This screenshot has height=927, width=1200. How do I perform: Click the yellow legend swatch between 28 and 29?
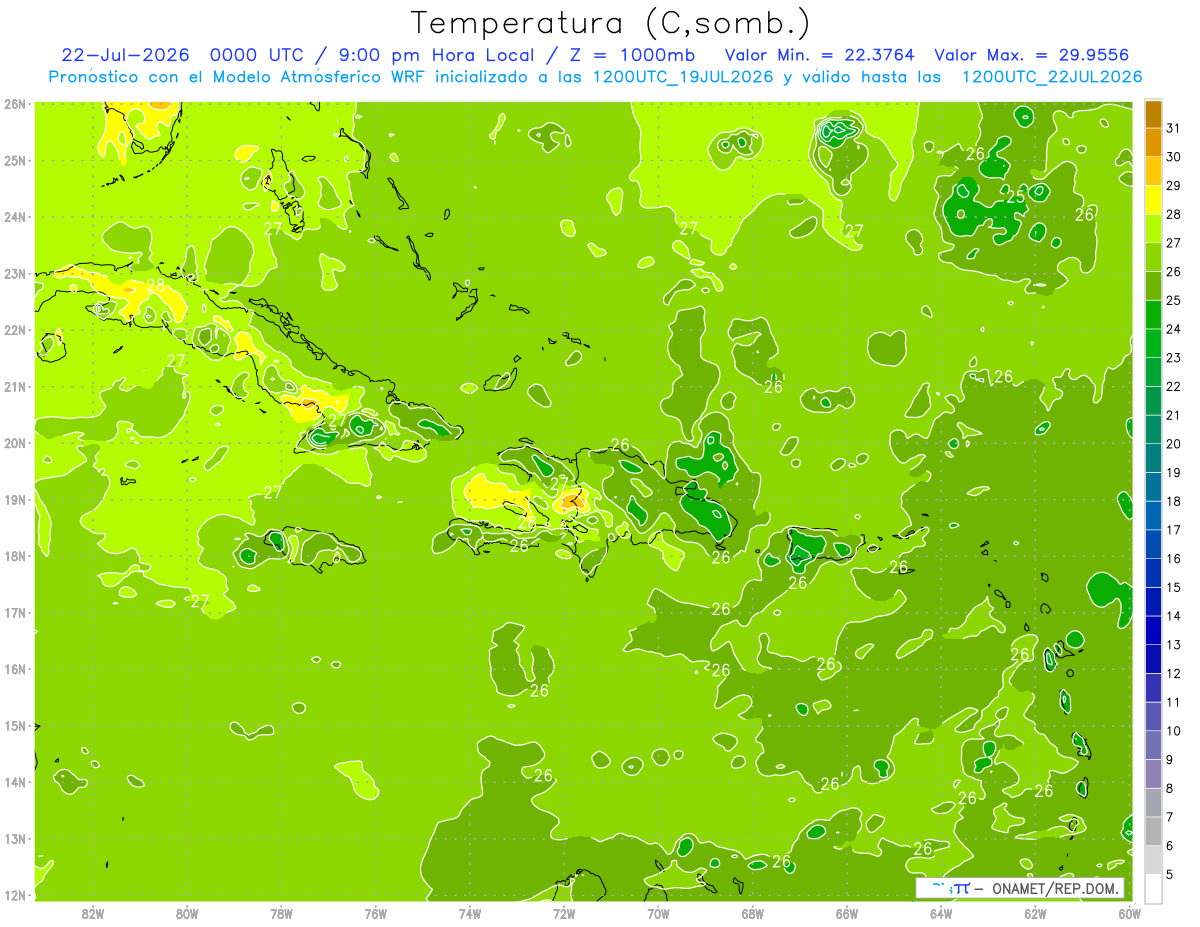click(x=1153, y=199)
